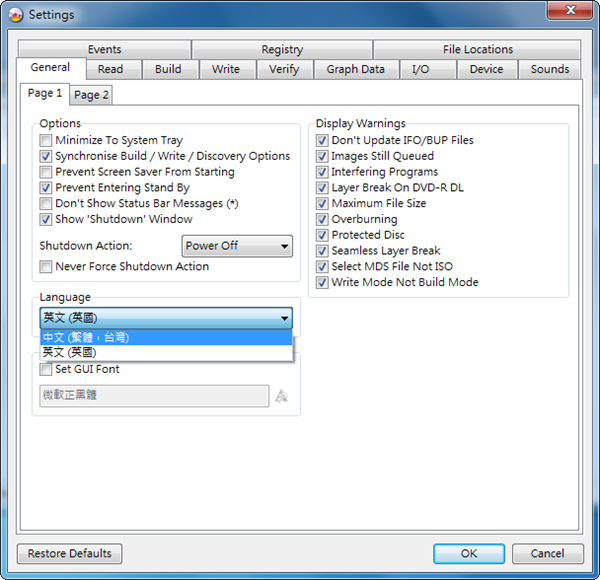Select 中文 (繁體，台灣) language option
The image size is (600, 580).
pos(166,337)
